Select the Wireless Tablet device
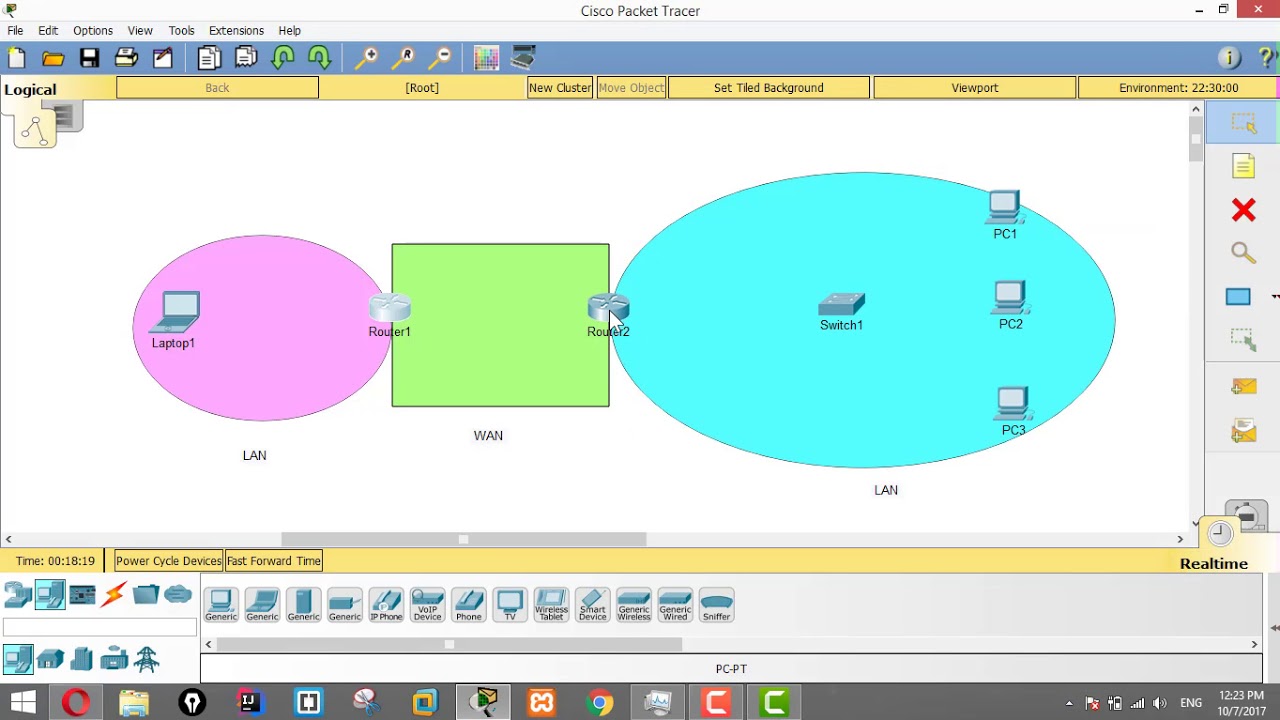1280x720 pixels. click(x=551, y=605)
